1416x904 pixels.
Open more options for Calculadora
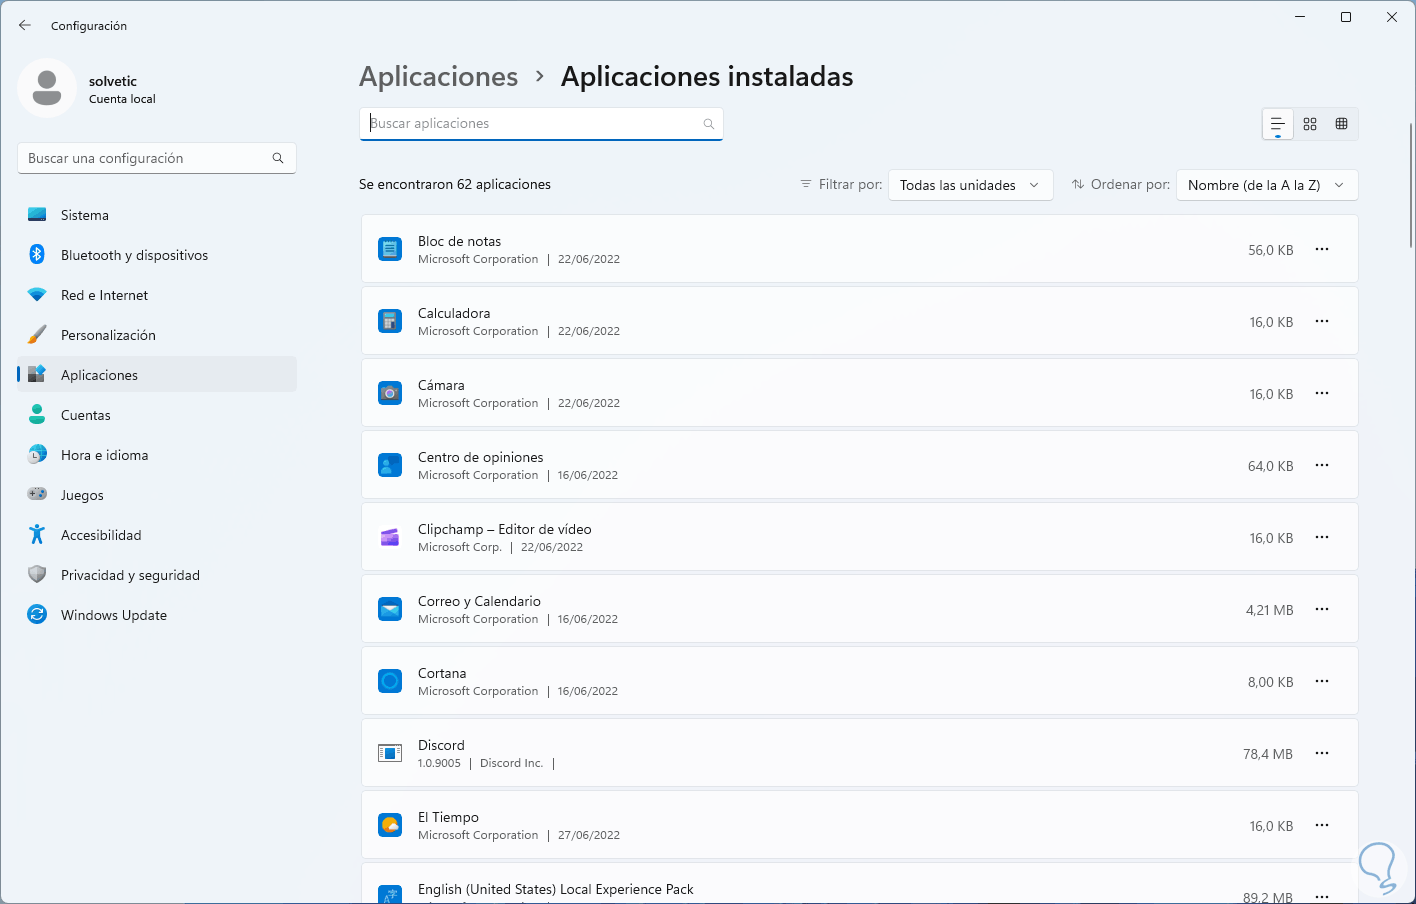pos(1322,321)
